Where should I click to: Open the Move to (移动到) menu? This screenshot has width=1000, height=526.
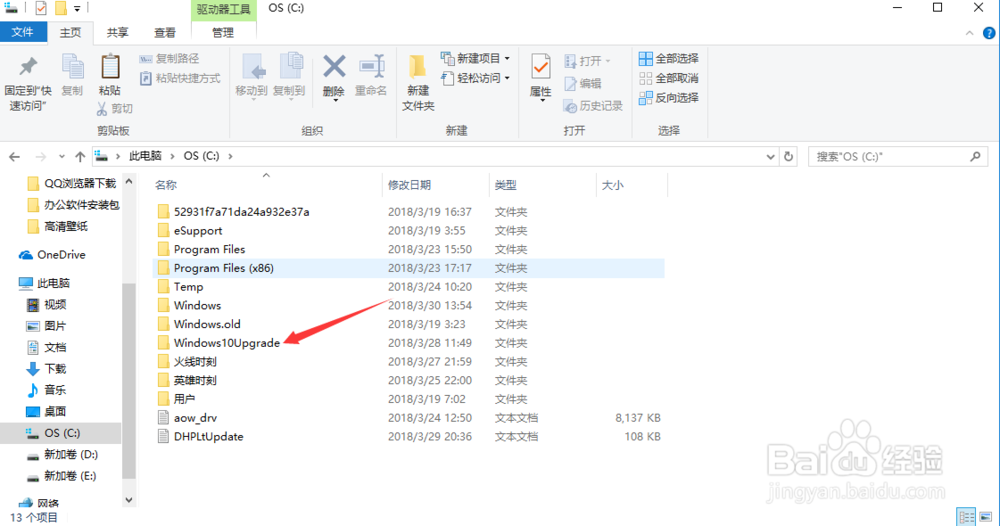252,77
